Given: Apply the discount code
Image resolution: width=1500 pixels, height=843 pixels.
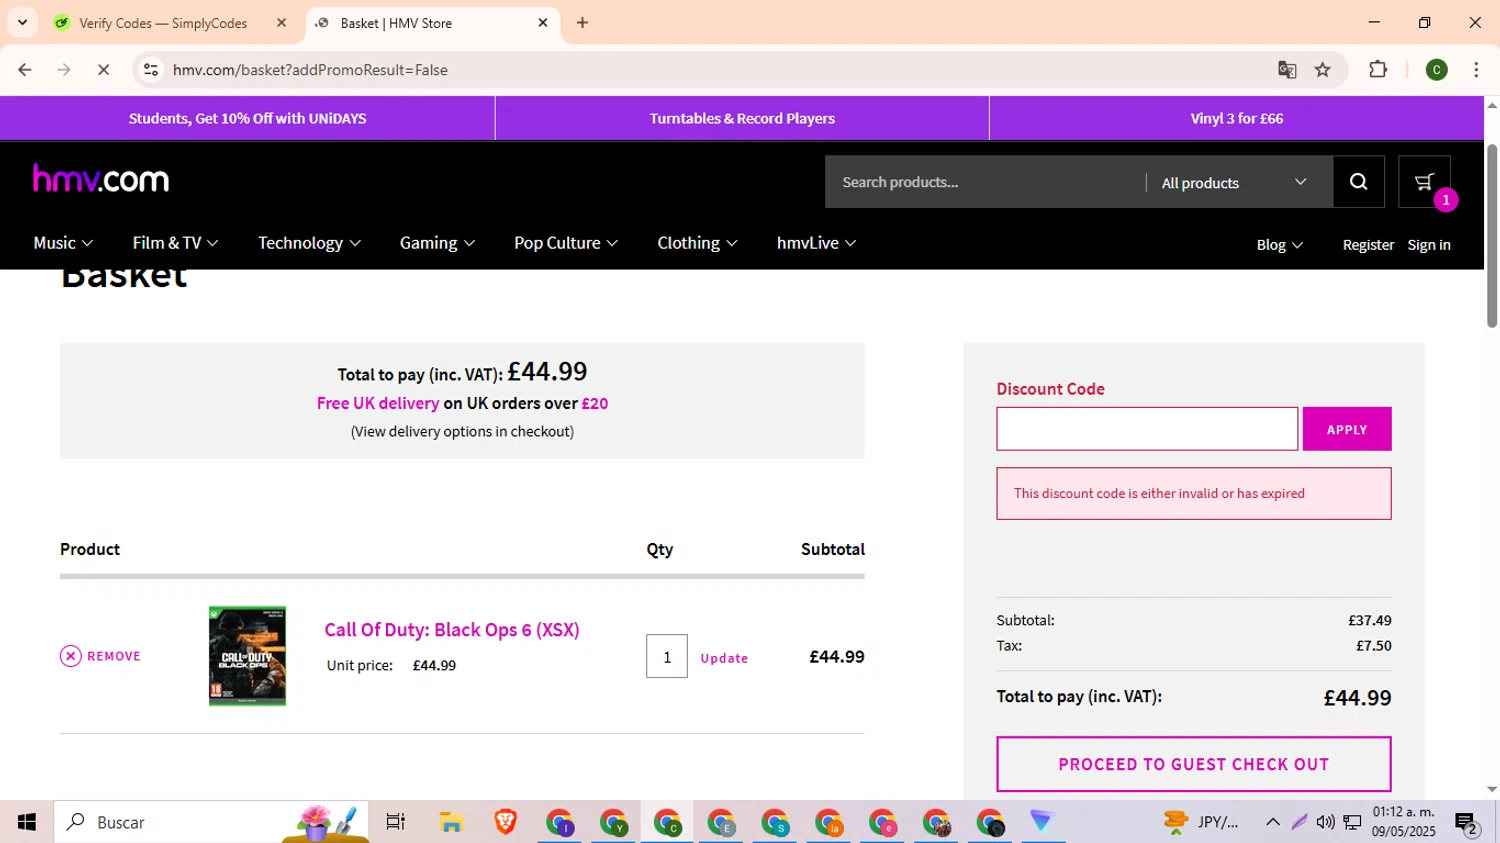Looking at the screenshot, I should point(1347,429).
